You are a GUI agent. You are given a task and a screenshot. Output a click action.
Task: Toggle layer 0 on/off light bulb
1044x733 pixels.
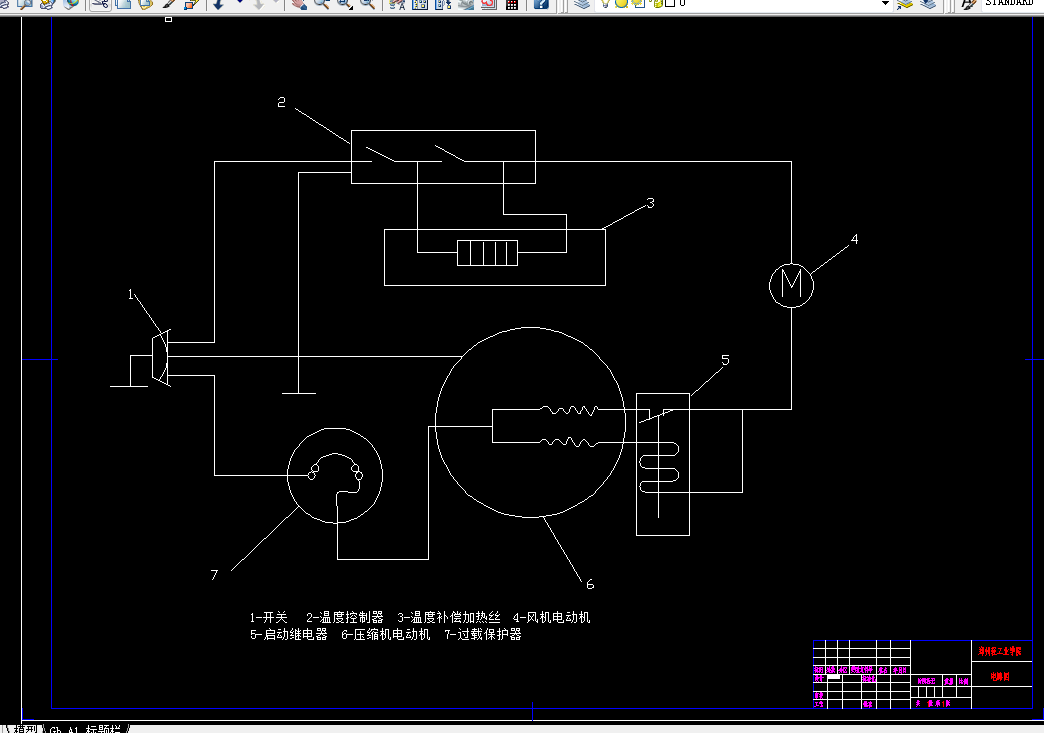(x=605, y=3)
